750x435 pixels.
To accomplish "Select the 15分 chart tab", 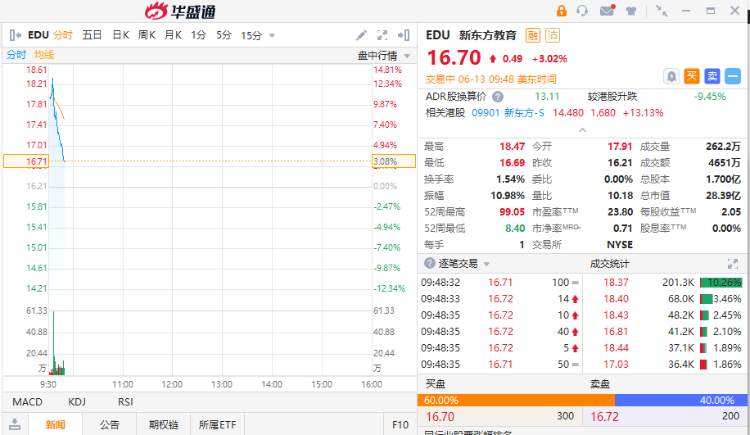I will tap(252, 35).
